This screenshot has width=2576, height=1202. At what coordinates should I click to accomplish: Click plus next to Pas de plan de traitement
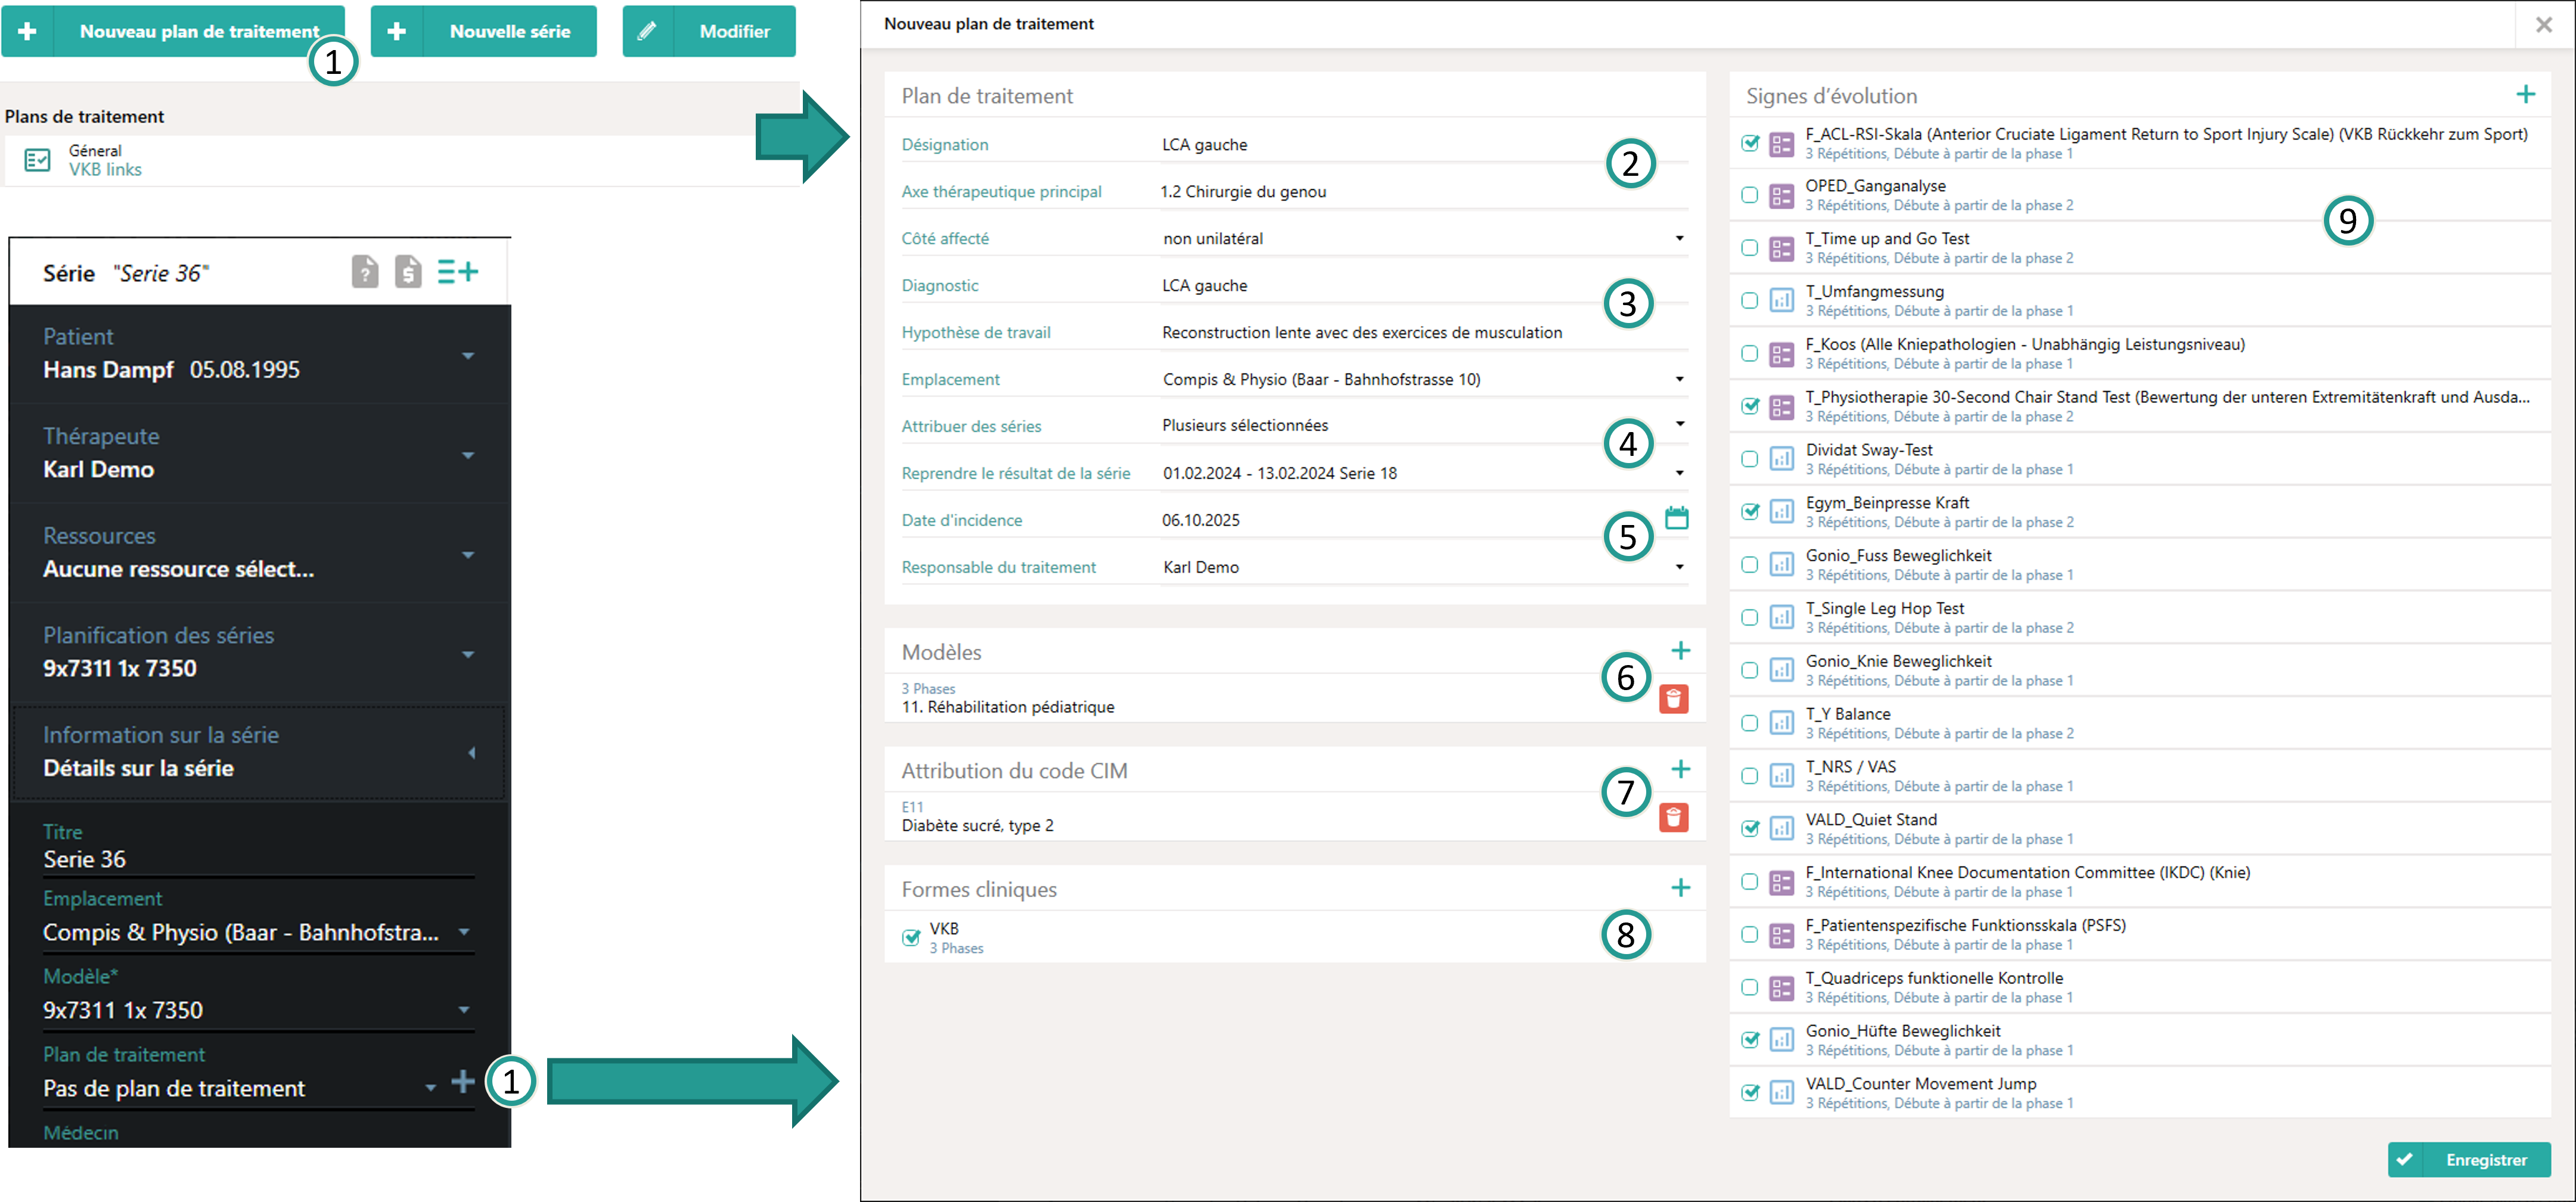(x=462, y=1082)
